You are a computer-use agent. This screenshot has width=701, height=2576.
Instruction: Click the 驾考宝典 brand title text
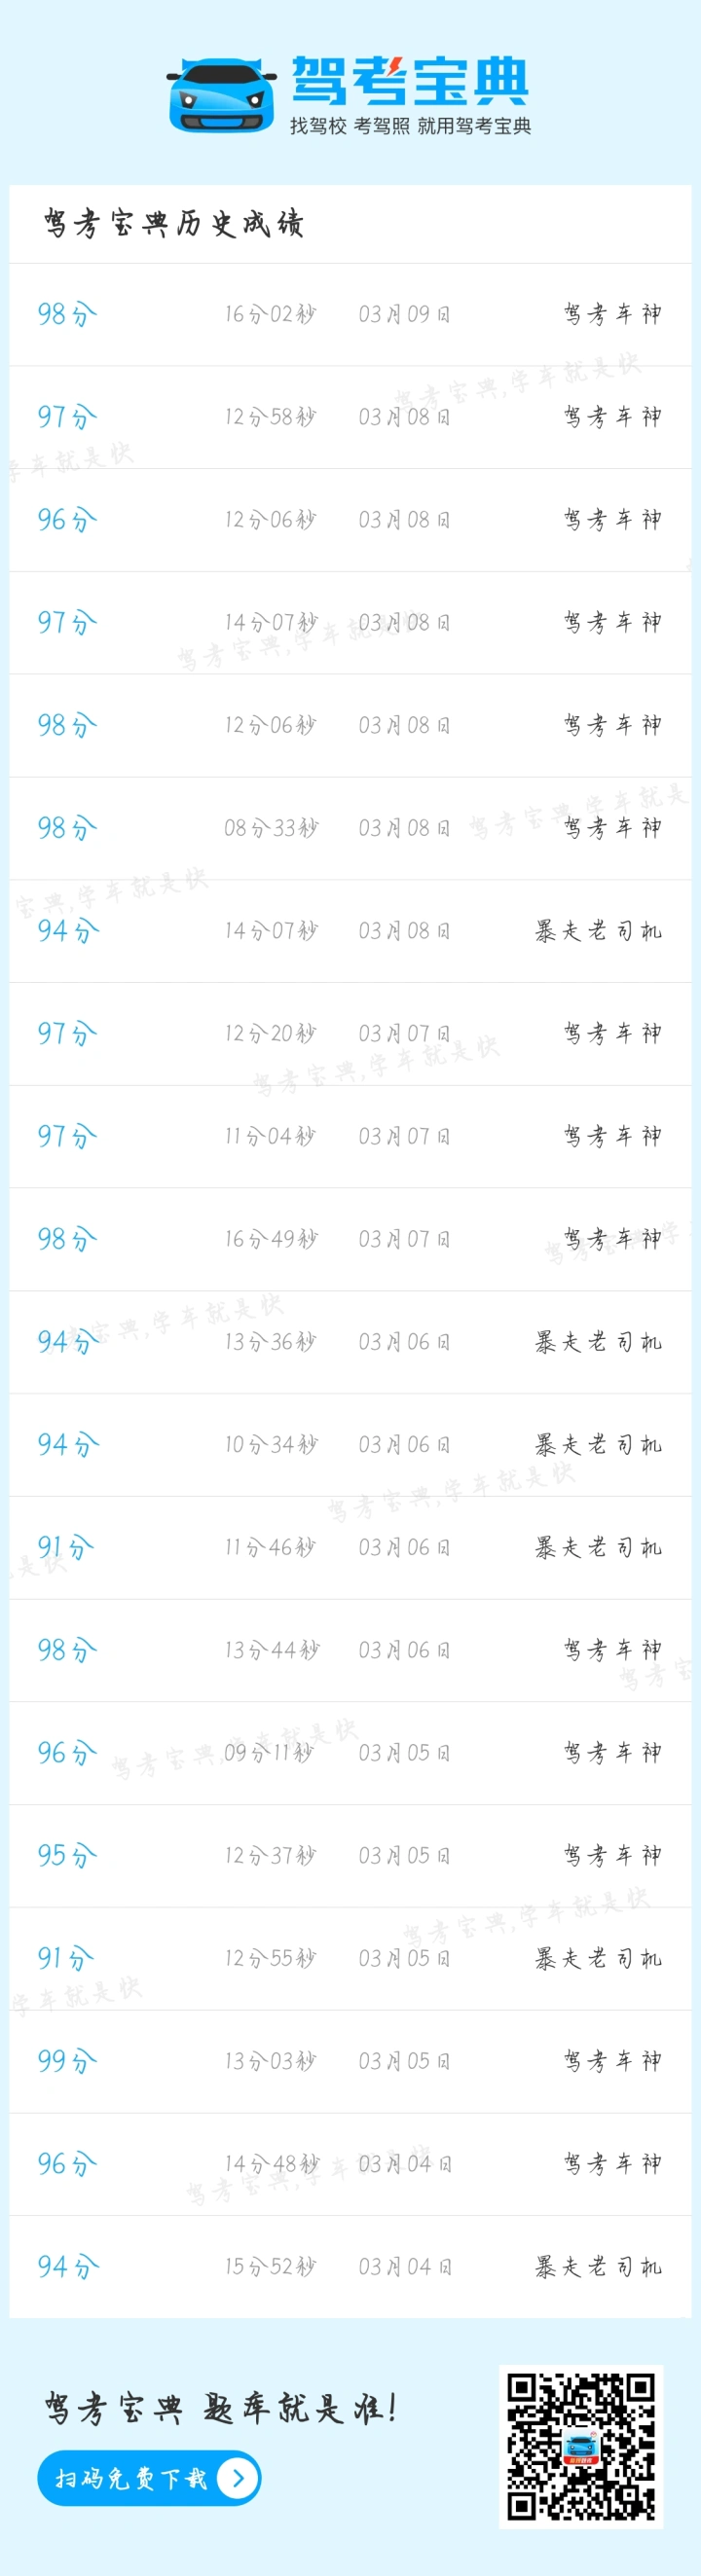point(409,81)
